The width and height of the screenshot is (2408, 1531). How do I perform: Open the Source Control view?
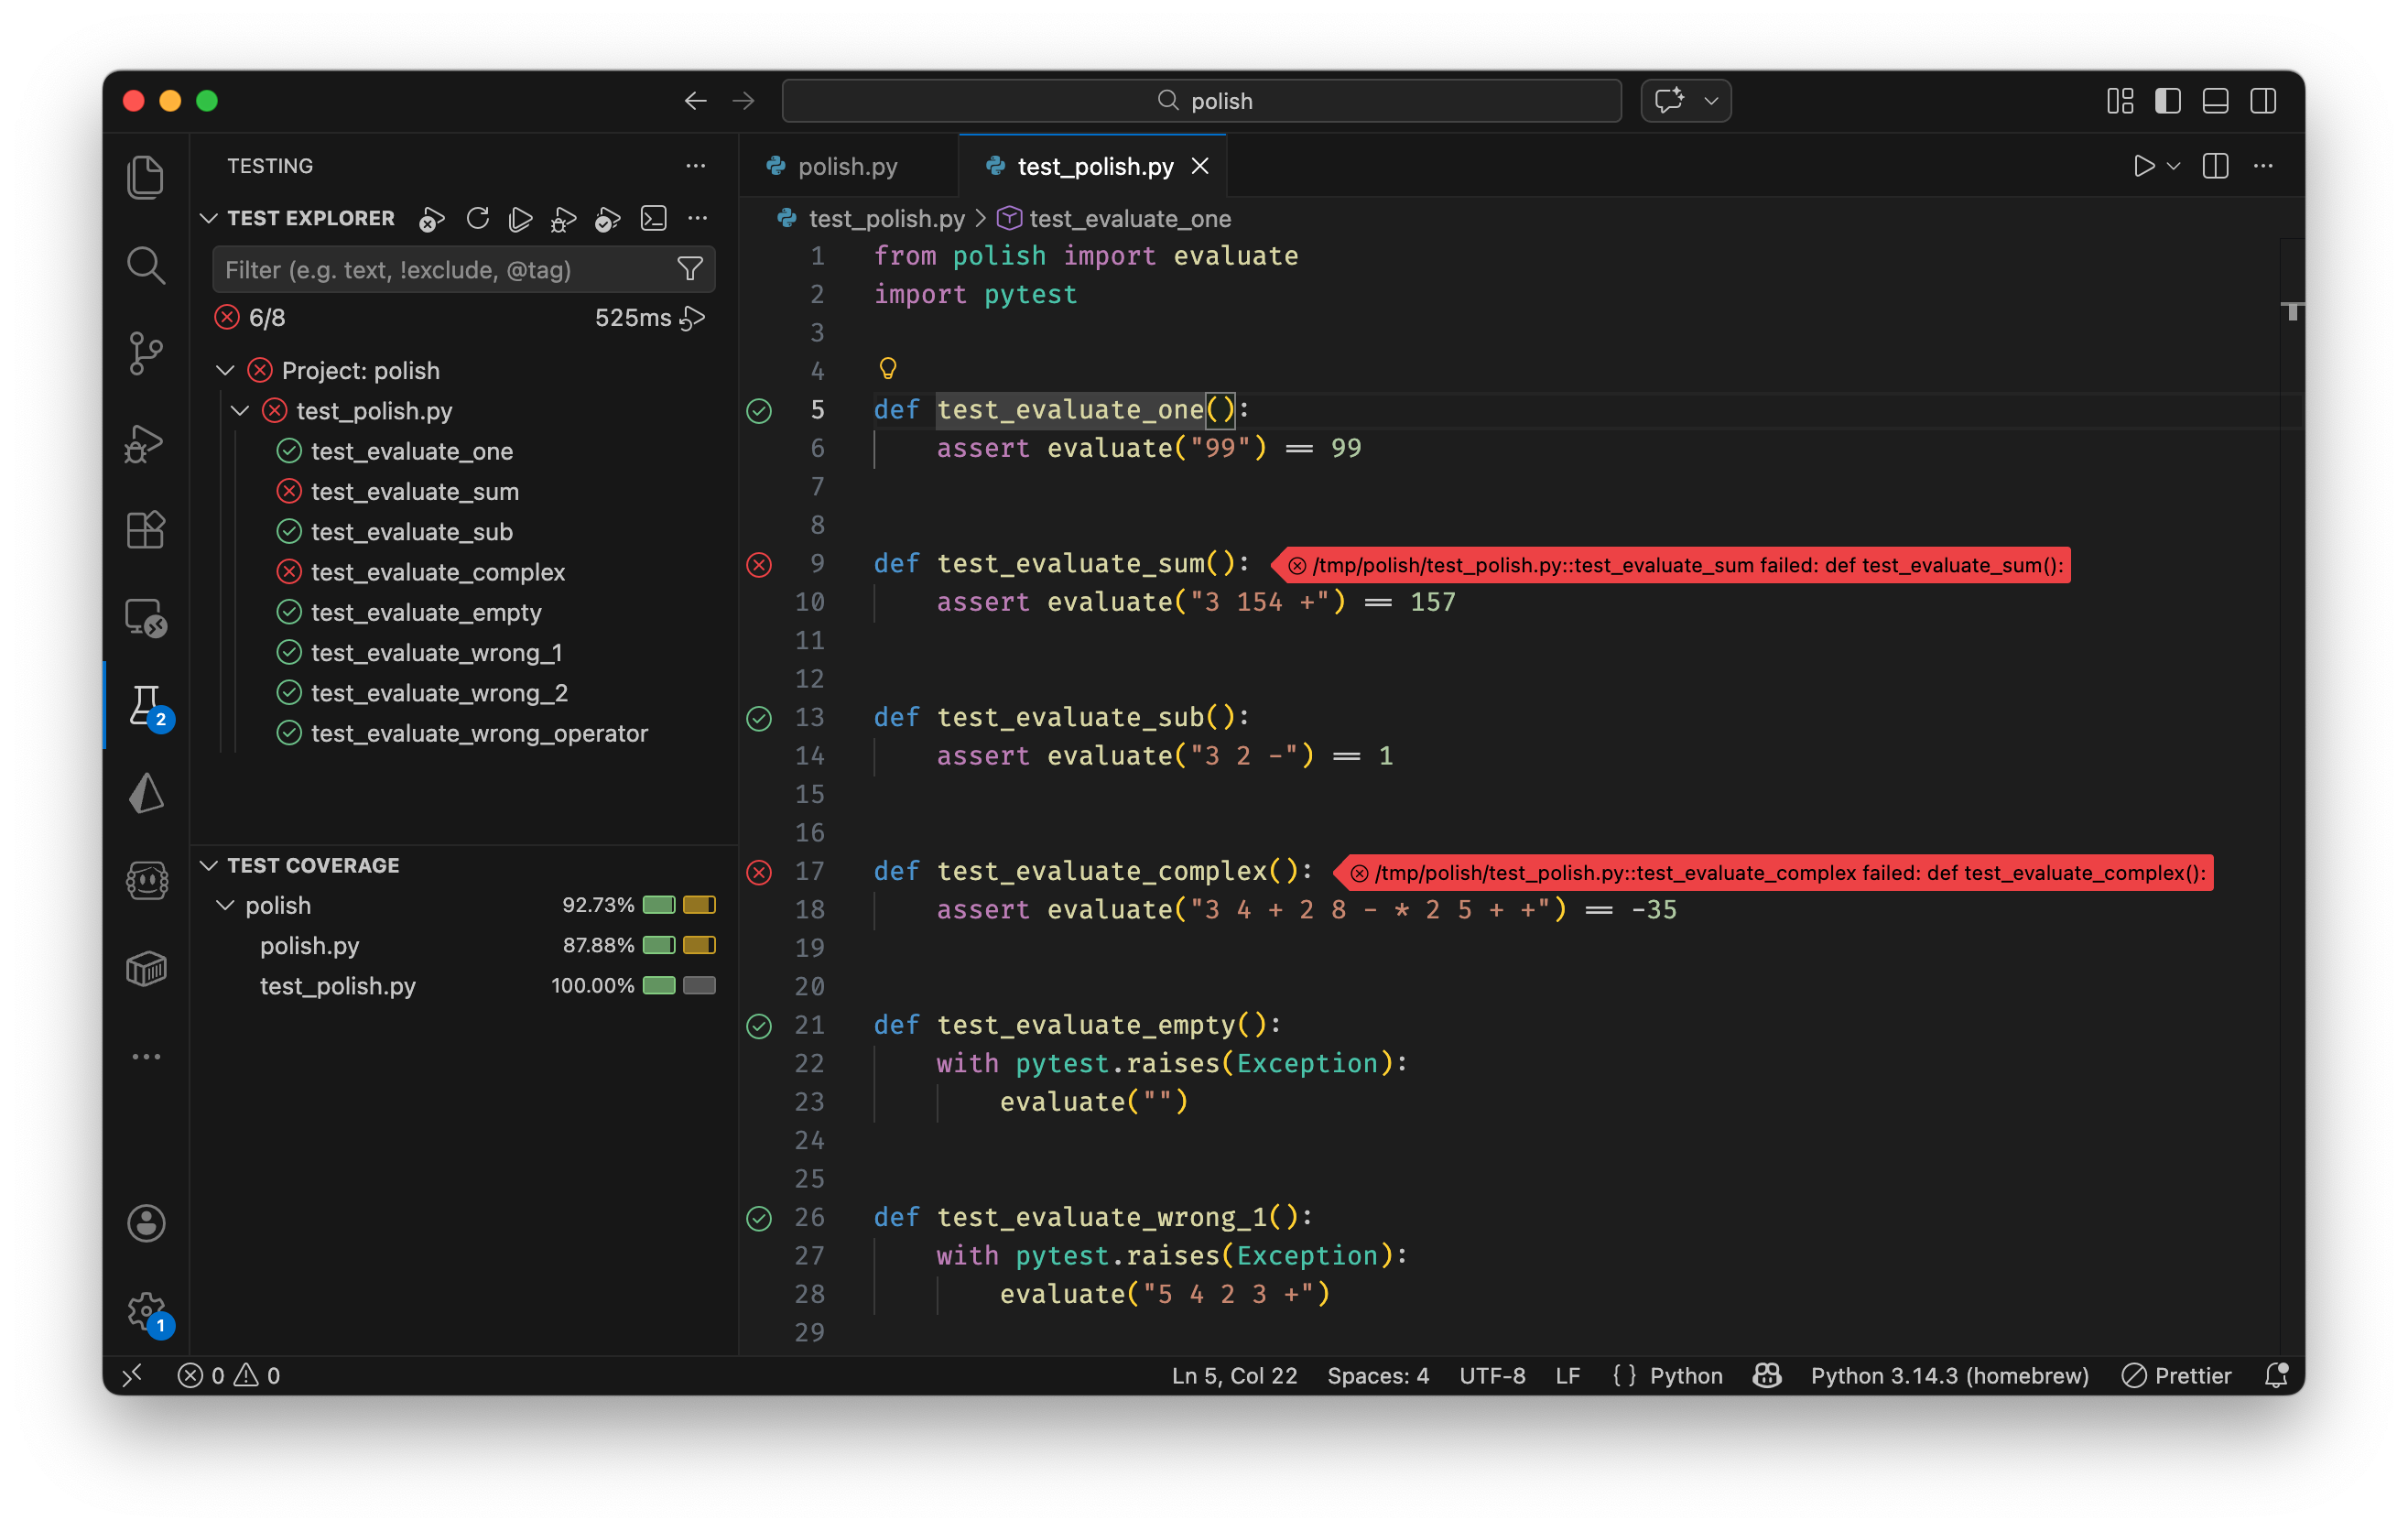tap(146, 353)
